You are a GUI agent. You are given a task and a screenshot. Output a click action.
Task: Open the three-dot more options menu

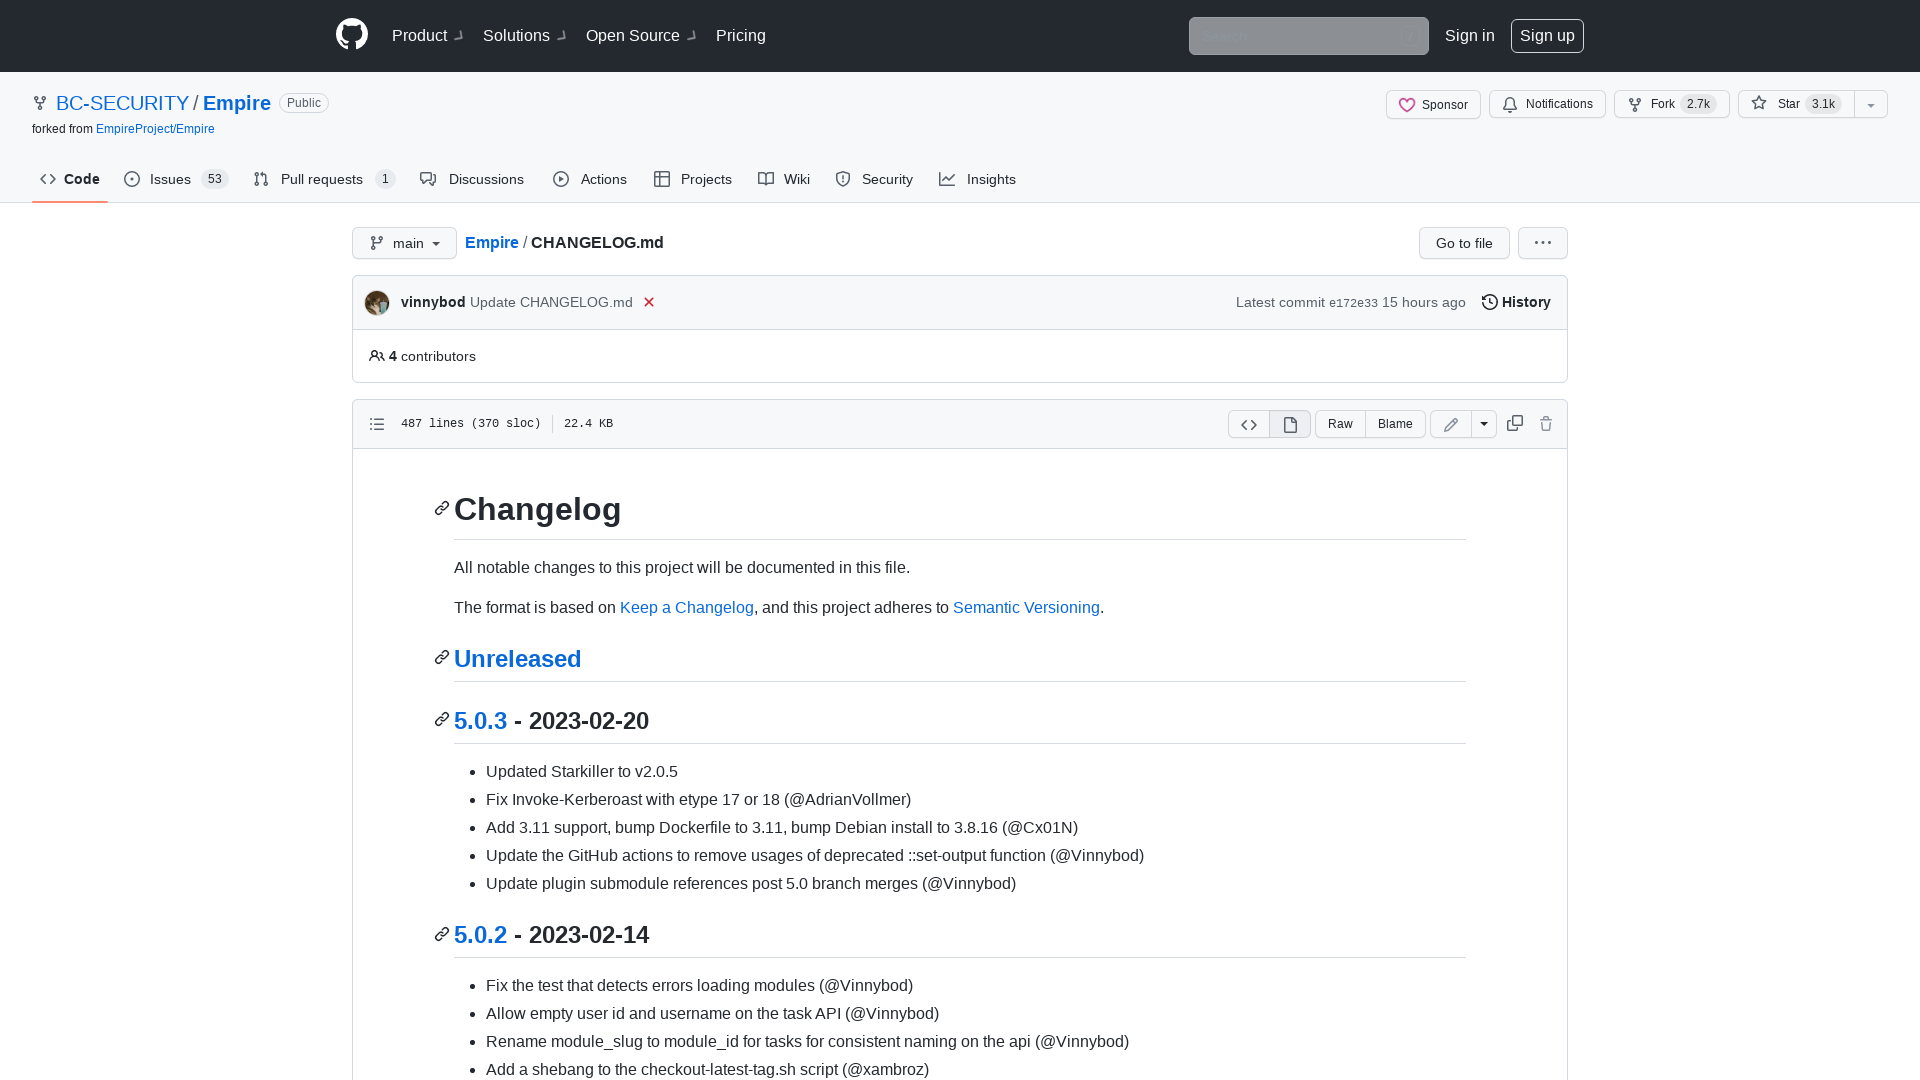1543,243
